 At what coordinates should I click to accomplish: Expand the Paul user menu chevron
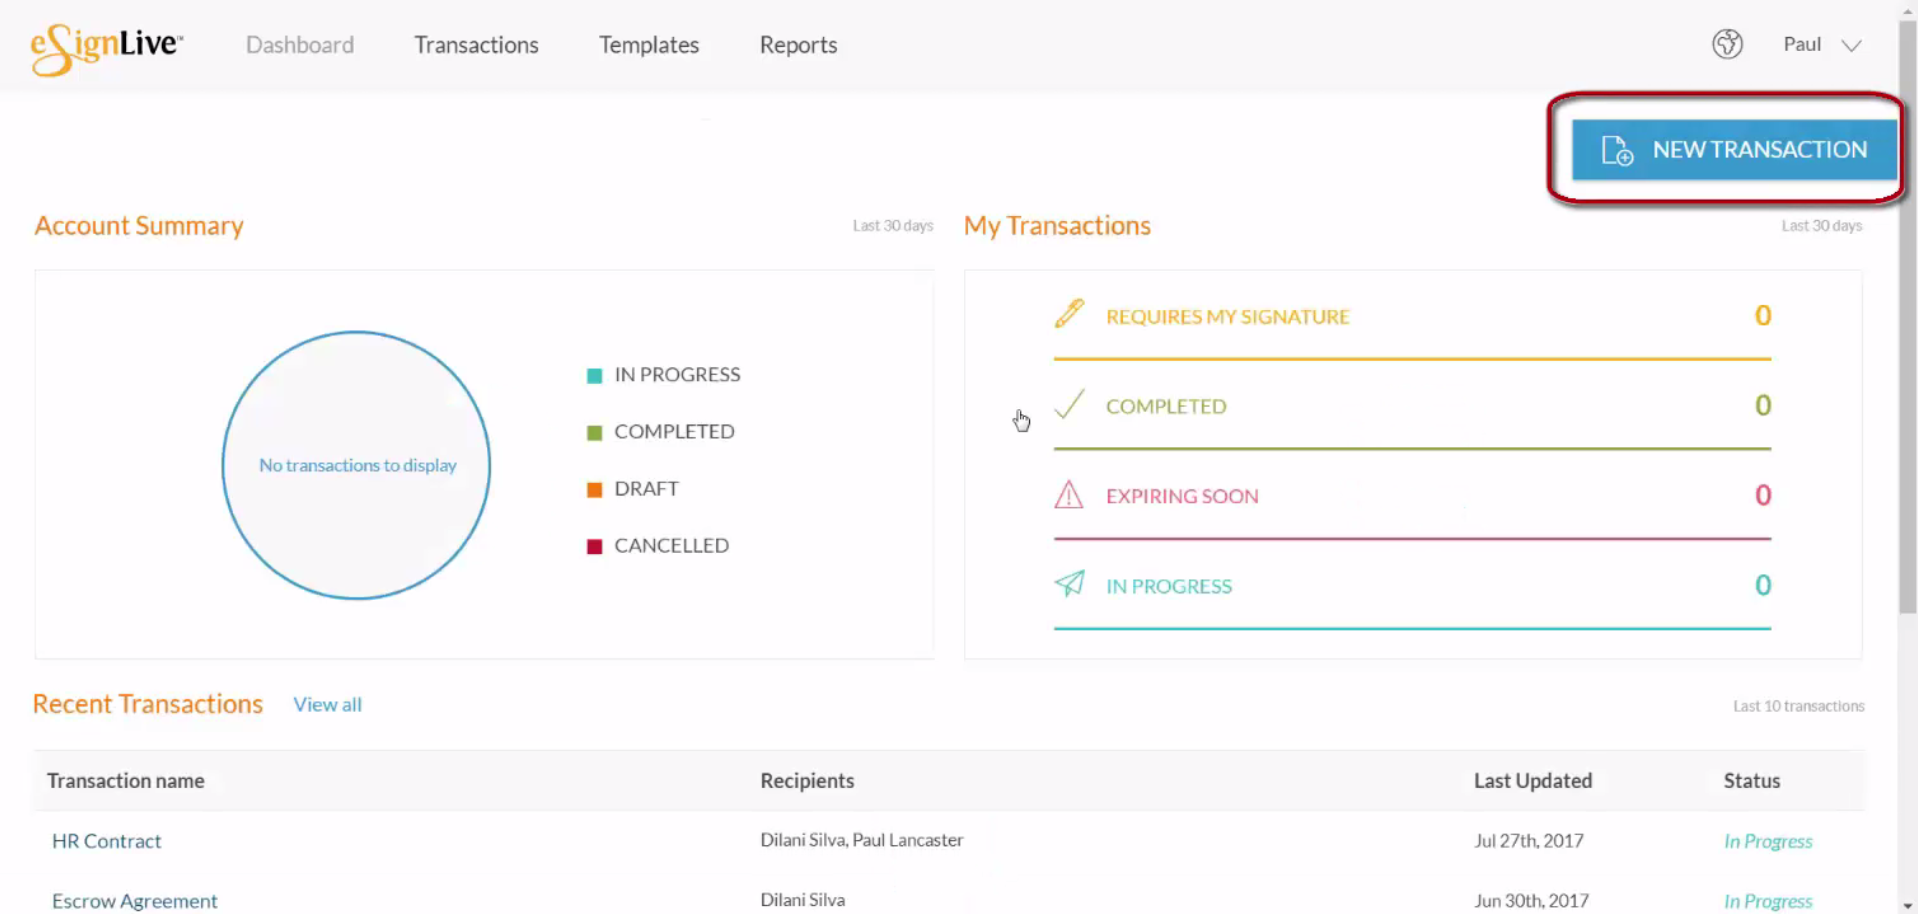pyautogui.click(x=1851, y=45)
